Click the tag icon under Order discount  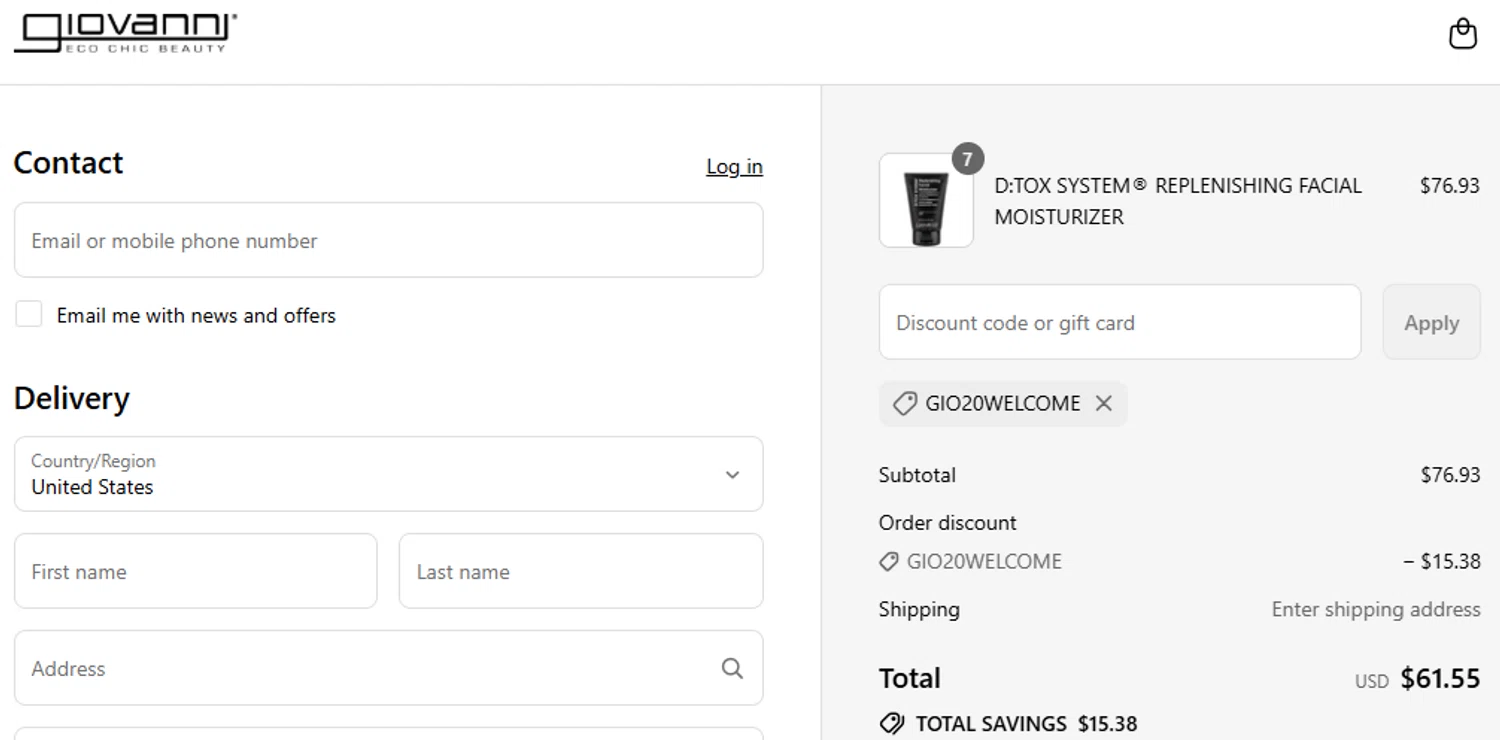pyautogui.click(x=888, y=562)
